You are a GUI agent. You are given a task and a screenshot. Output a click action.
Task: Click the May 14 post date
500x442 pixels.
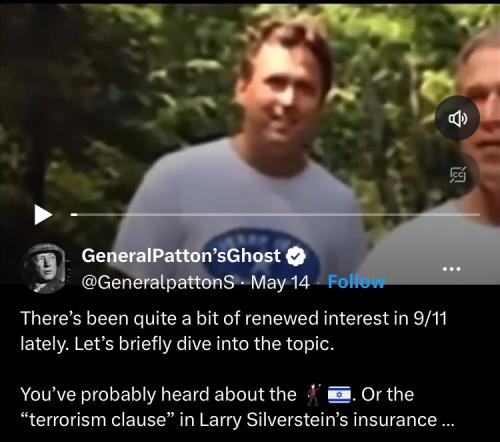(x=280, y=283)
